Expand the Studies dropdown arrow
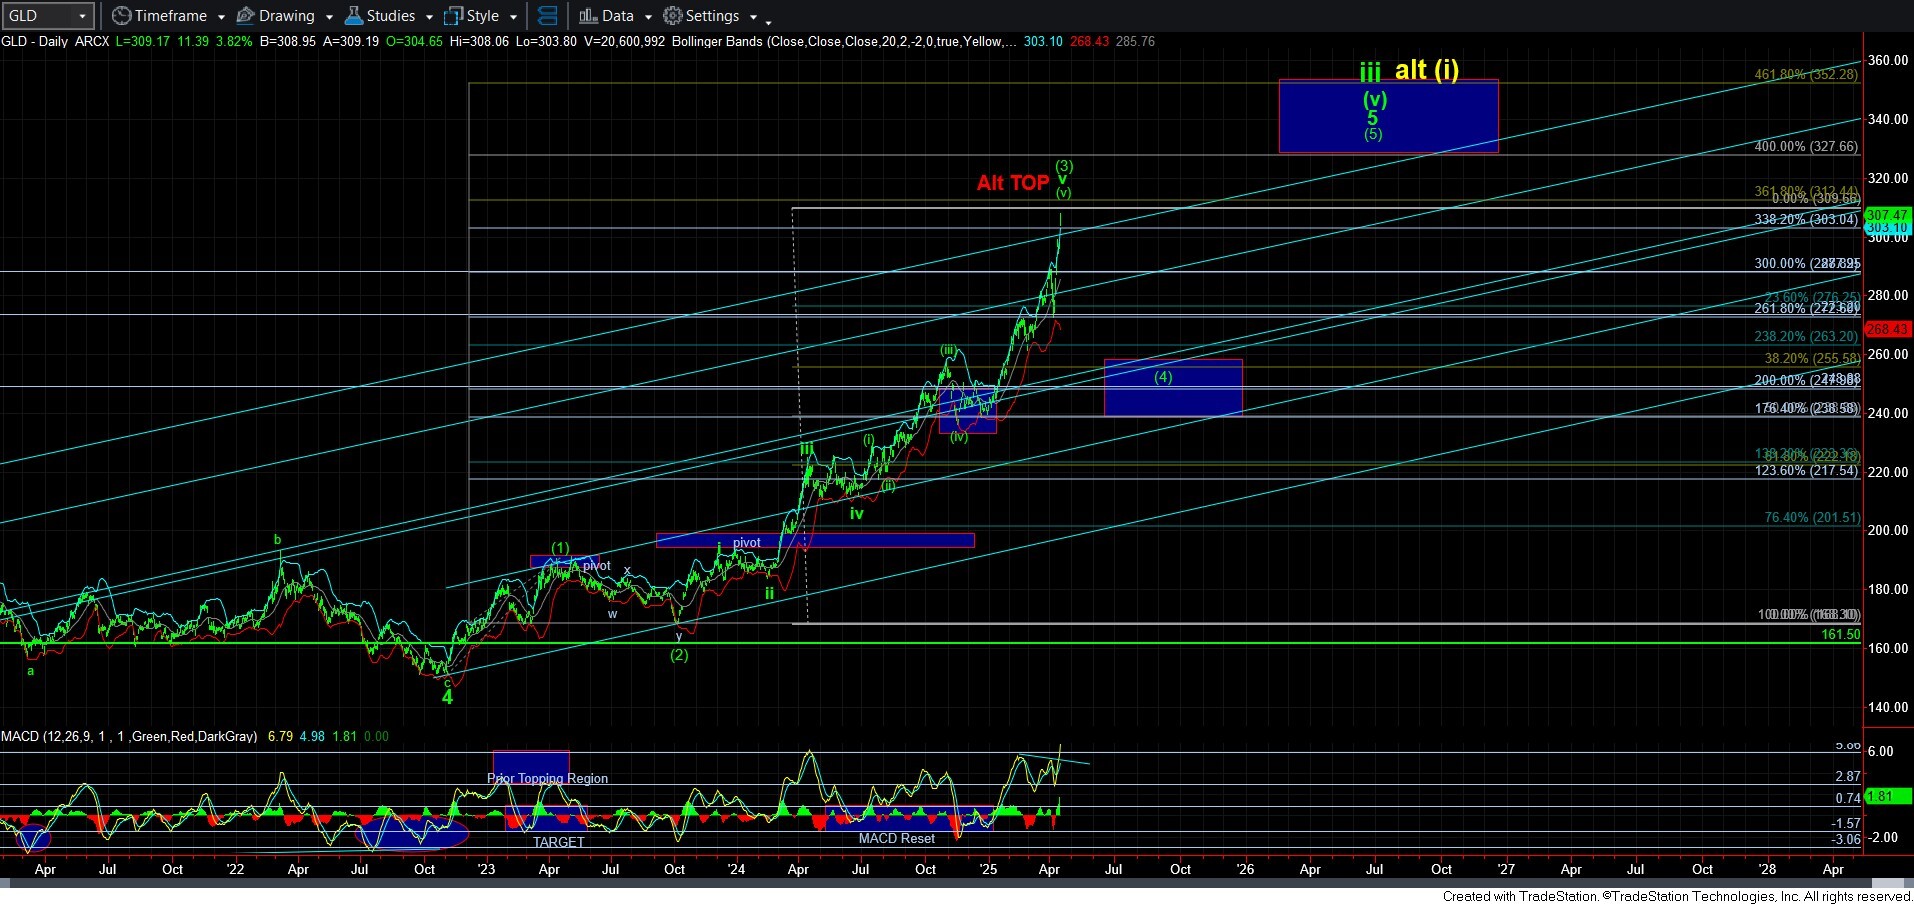The image size is (1914, 904). [x=429, y=17]
